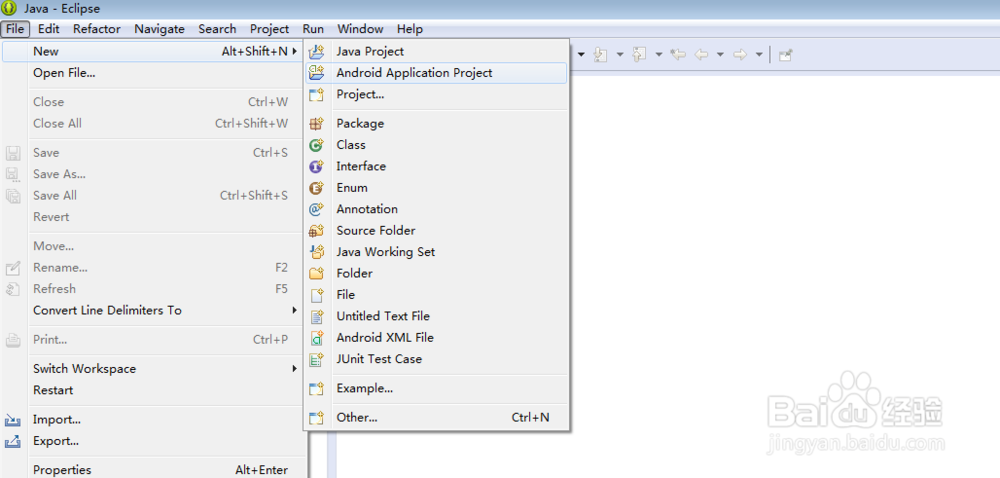Choose Java Project from New submenu
The width and height of the screenshot is (1000, 478).
(370, 51)
